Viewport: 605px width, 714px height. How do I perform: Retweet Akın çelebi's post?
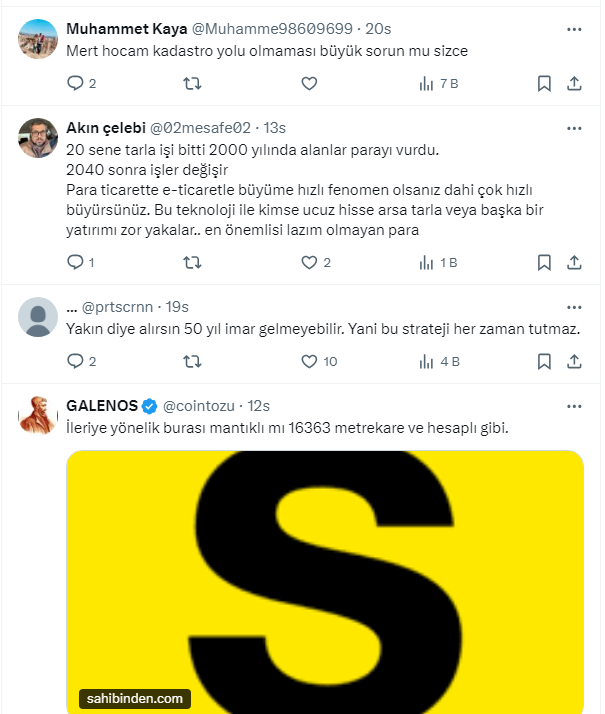pos(193,263)
